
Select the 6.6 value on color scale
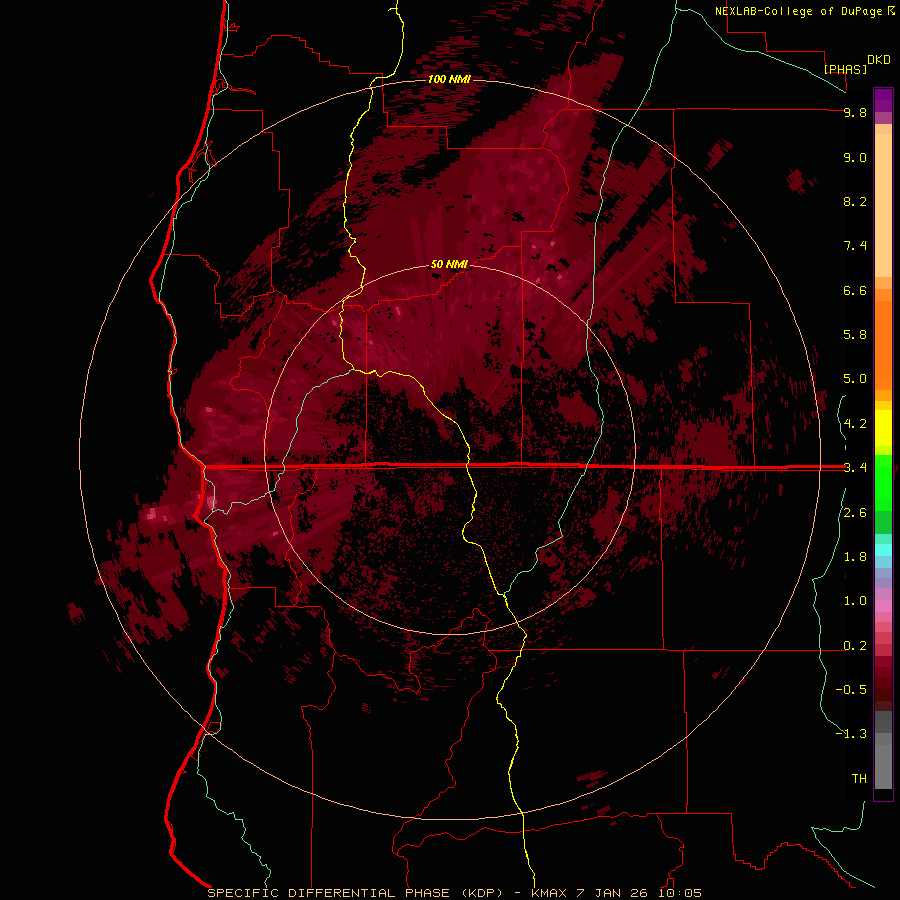855,290
